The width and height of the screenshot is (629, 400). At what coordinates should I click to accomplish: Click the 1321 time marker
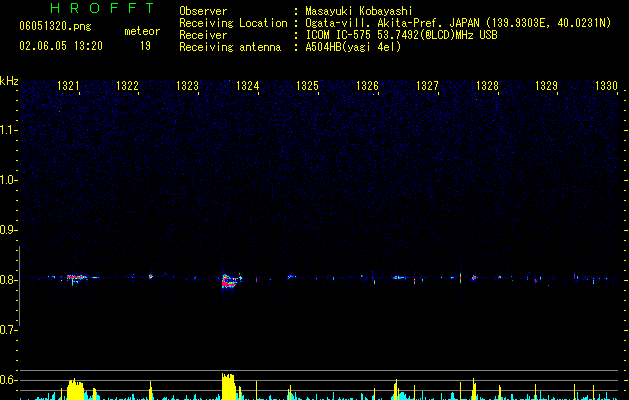point(68,86)
